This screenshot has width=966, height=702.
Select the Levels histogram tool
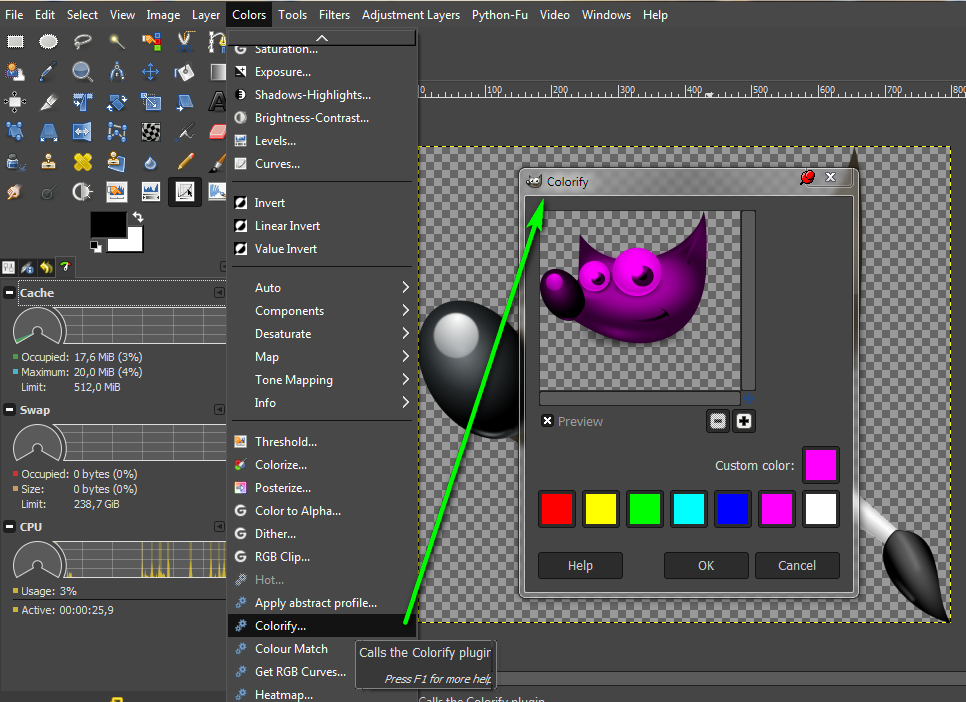pos(151,192)
